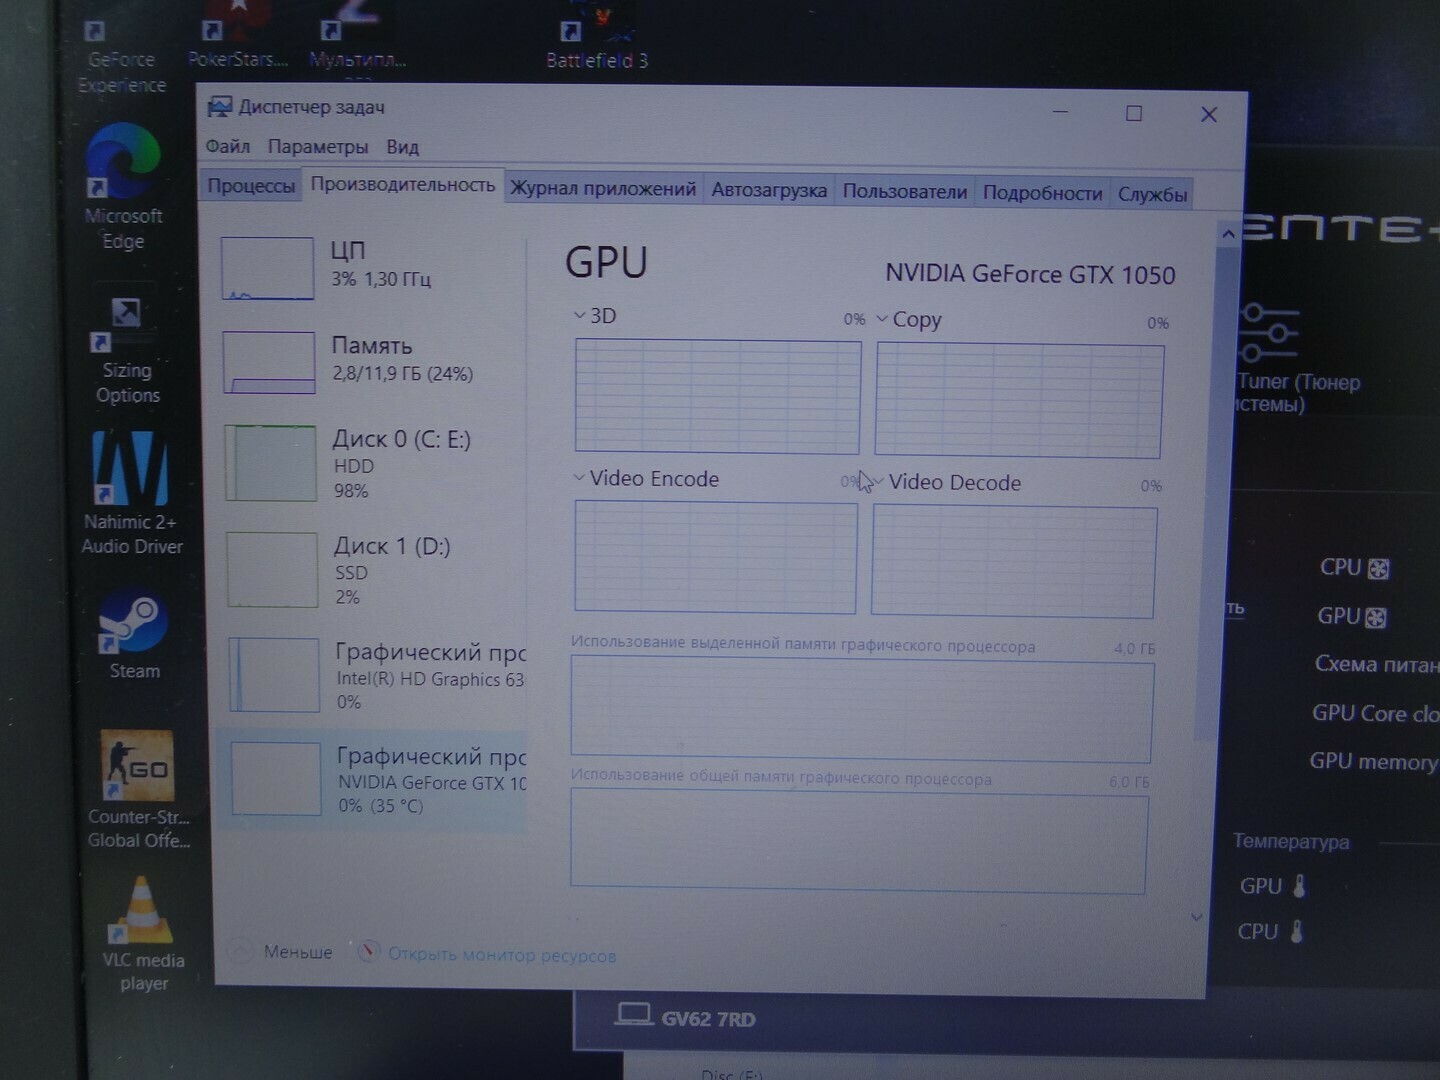1440x1080 pixels.
Task: Open Counter-Strike Global Offensive shortcut
Action: click(x=138, y=789)
